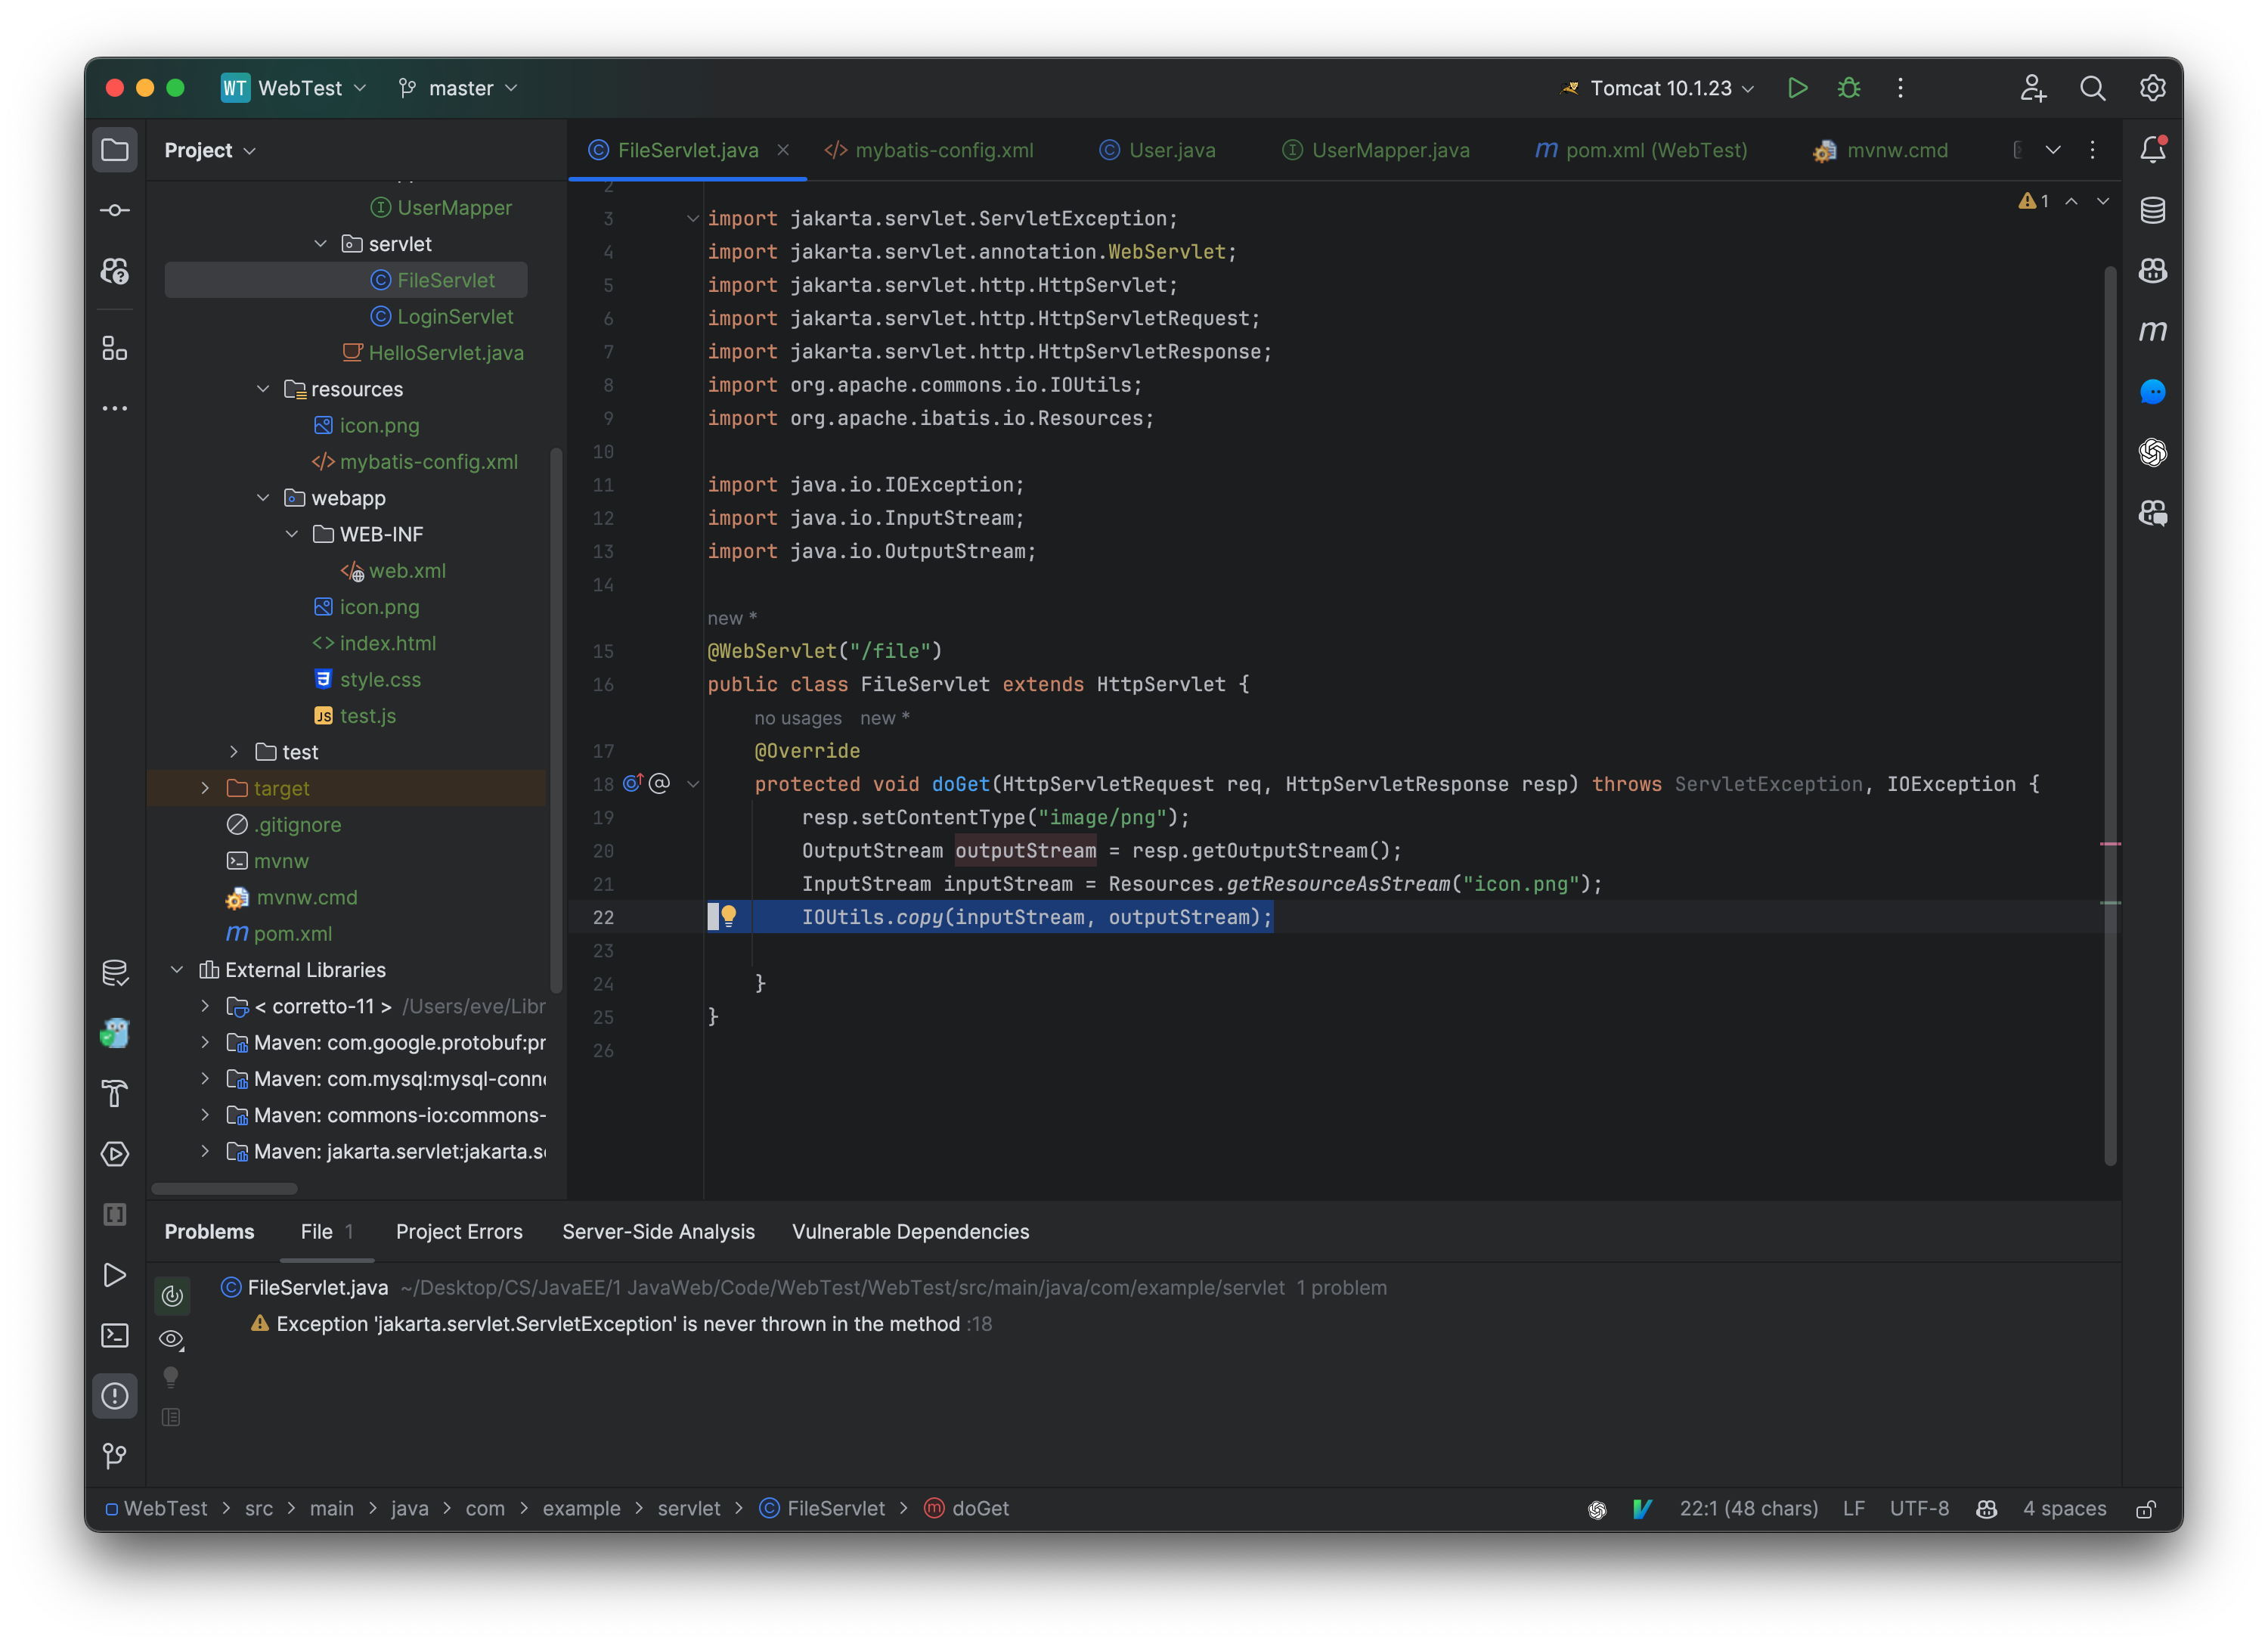The width and height of the screenshot is (2268, 1644).
Task: Open the Maven tool window
Action: pos(2154,331)
